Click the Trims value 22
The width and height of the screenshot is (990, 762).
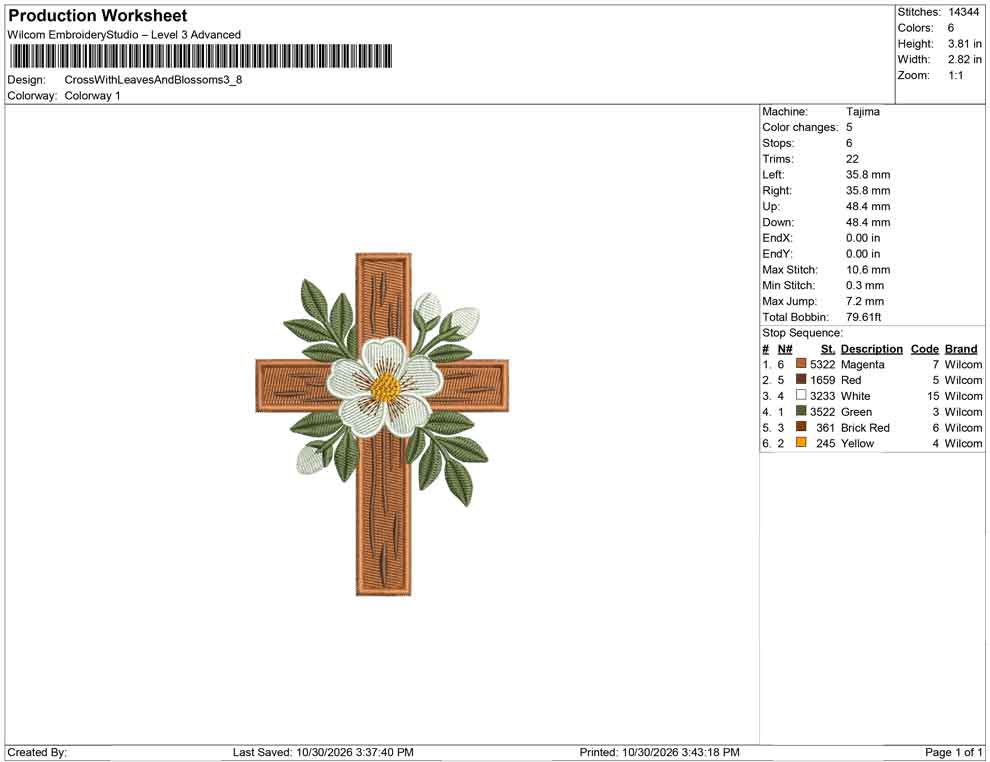click(x=852, y=159)
